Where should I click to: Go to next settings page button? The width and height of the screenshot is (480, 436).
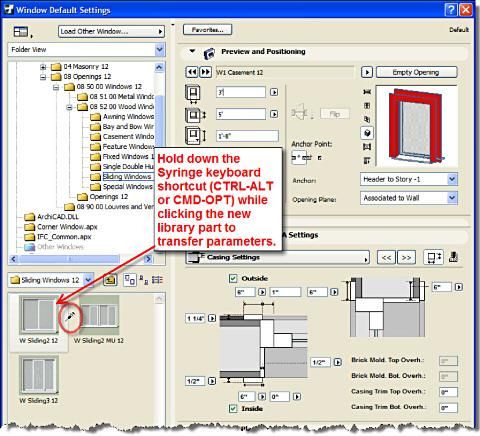click(x=406, y=258)
